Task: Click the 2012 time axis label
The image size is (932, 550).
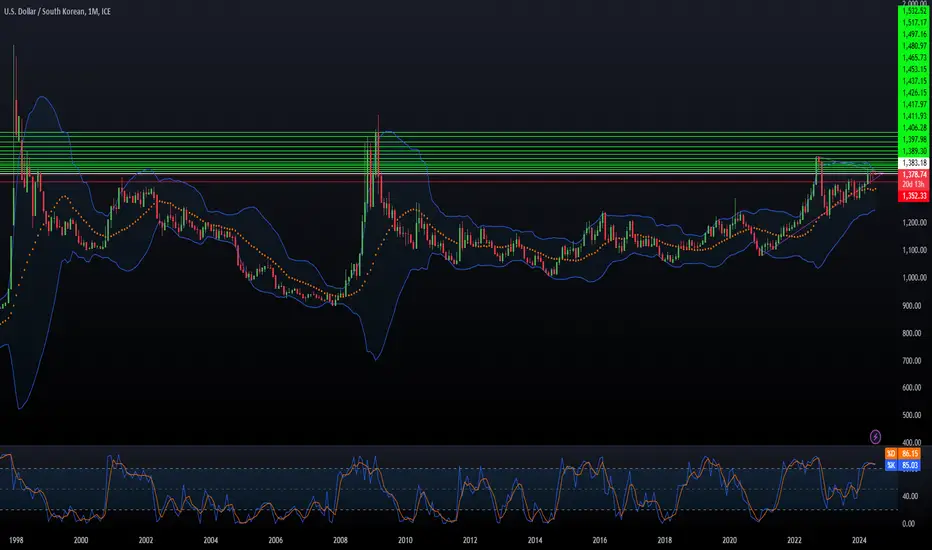Action: 470,540
